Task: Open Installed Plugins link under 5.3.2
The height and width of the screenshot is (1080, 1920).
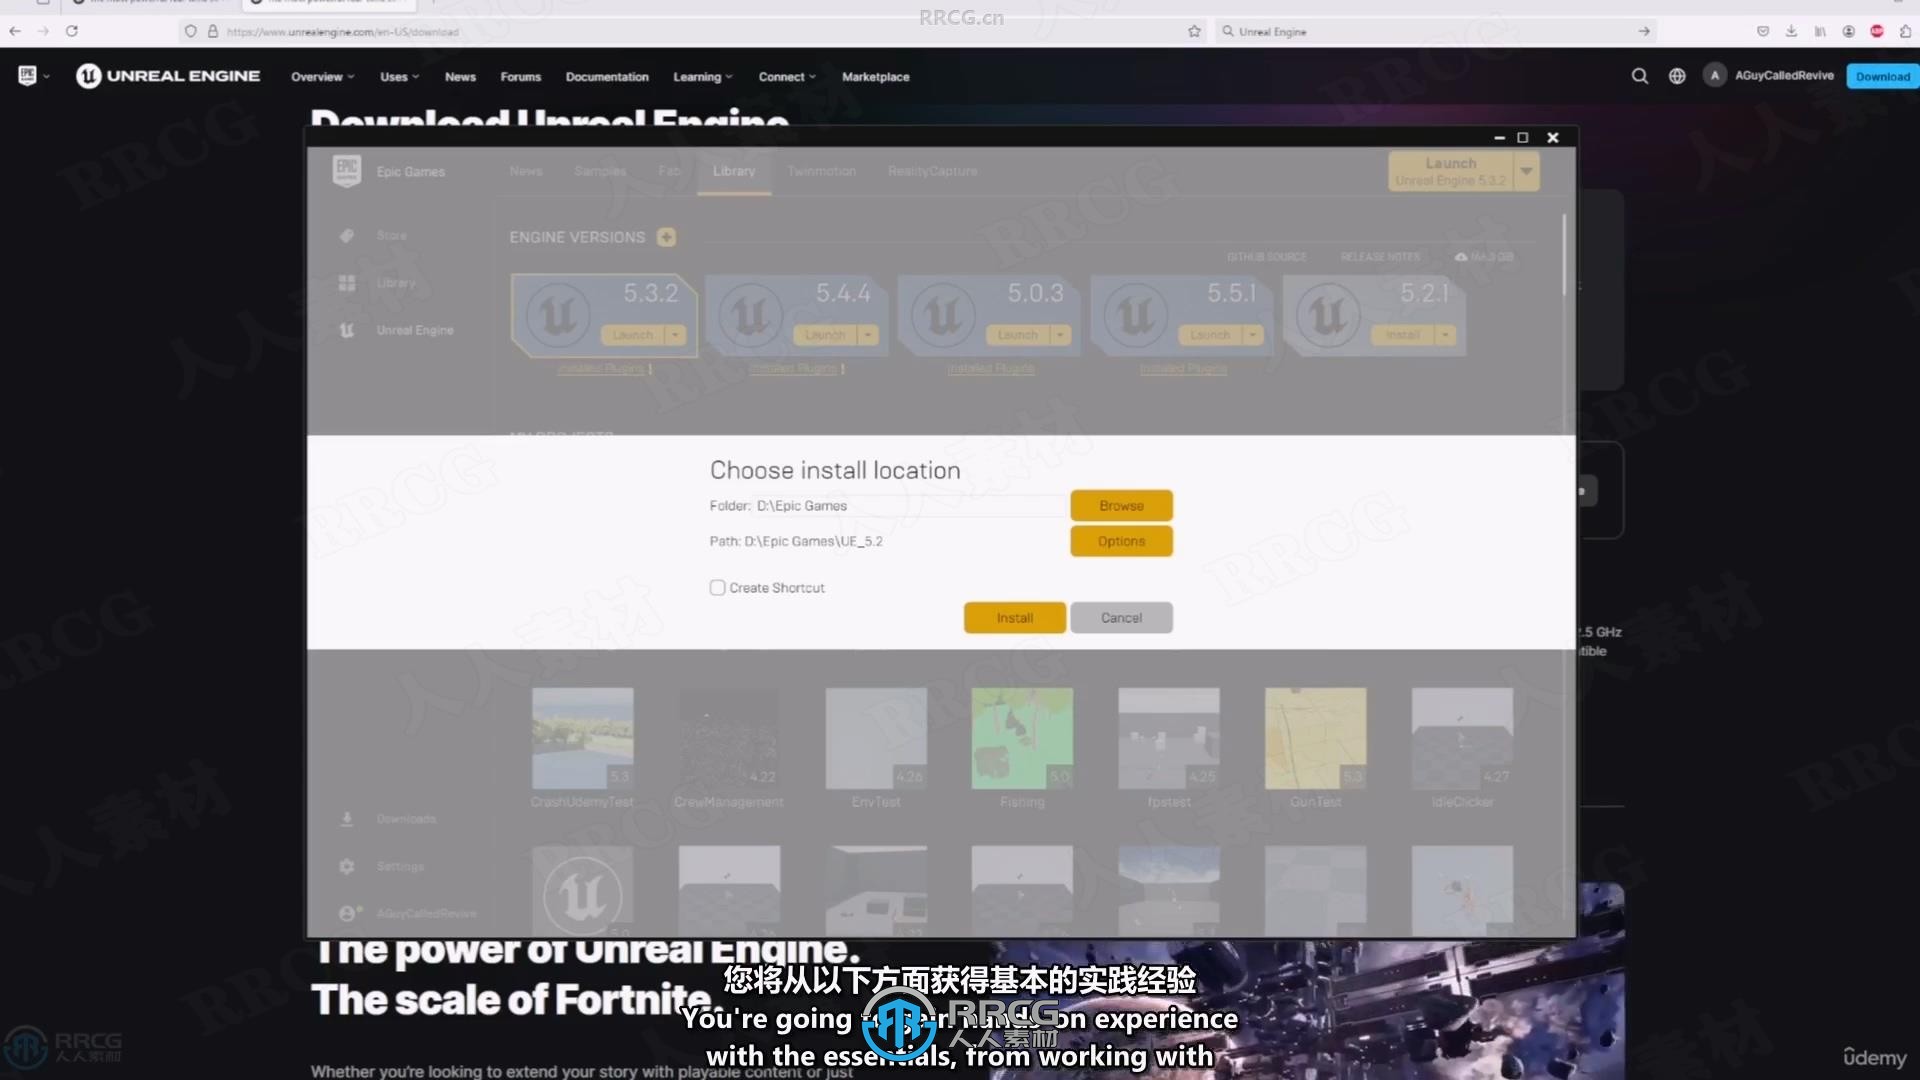Action: point(602,369)
